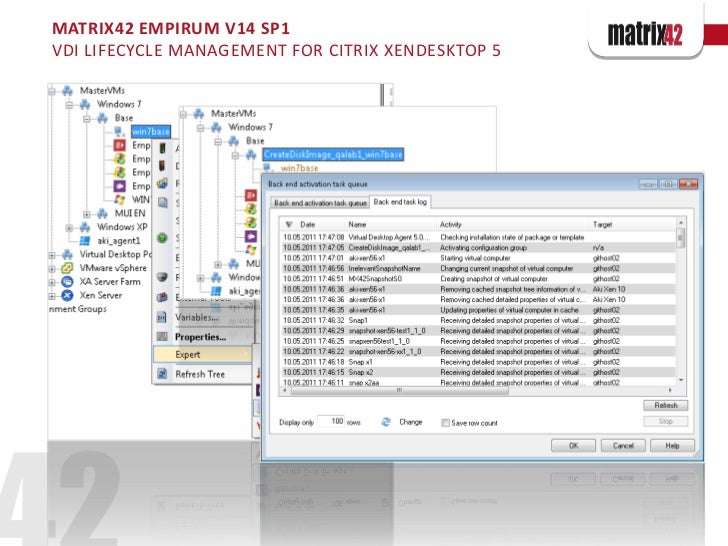The width and height of the screenshot is (728, 546).
Task: Select the IrrelevantSnapshotName log row
Action: tap(478, 268)
